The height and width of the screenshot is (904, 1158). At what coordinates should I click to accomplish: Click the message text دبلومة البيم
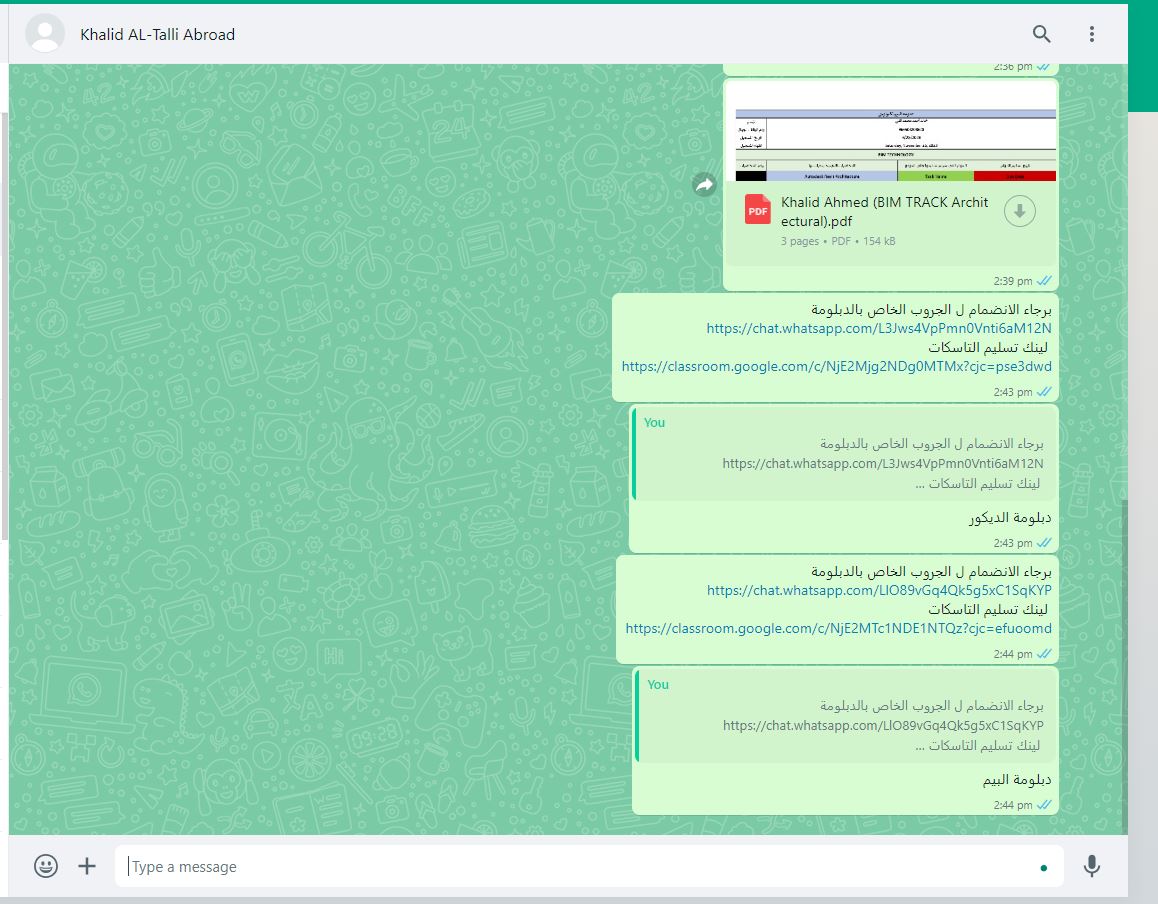[1016, 780]
